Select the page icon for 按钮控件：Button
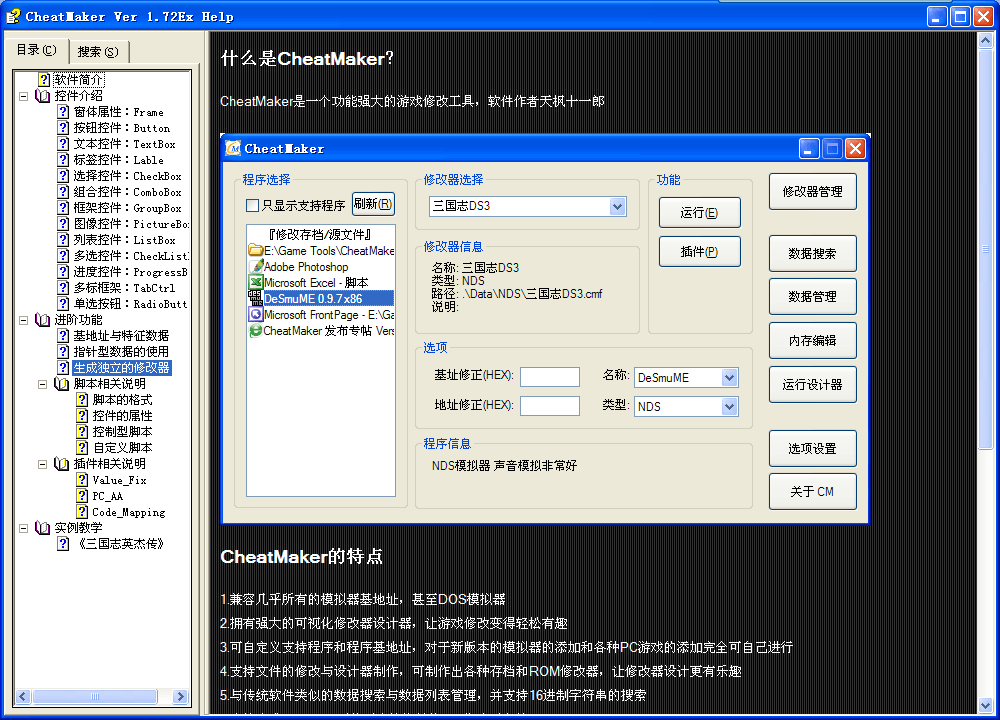Screen dimensions: 1000x720 [x=63, y=128]
